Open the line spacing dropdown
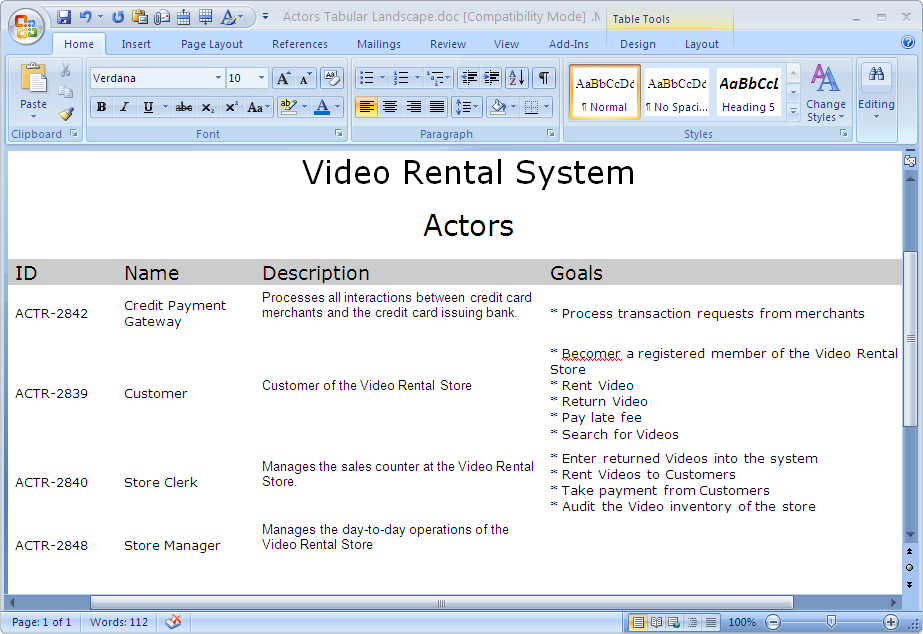The width and height of the screenshot is (923, 634). click(x=467, y=107)
